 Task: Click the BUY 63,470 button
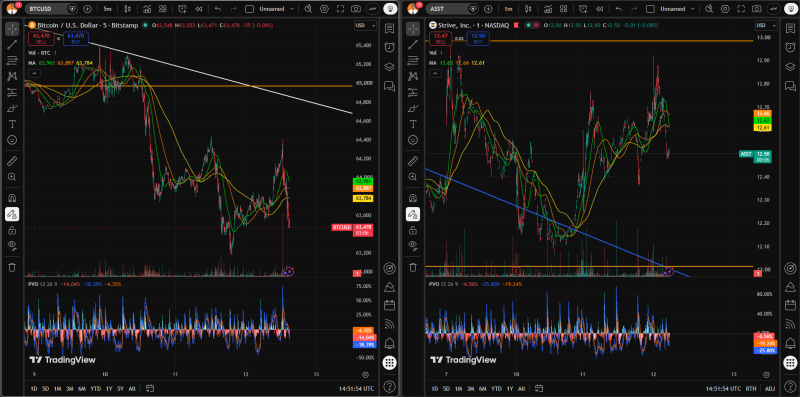(x=76, y=38)
